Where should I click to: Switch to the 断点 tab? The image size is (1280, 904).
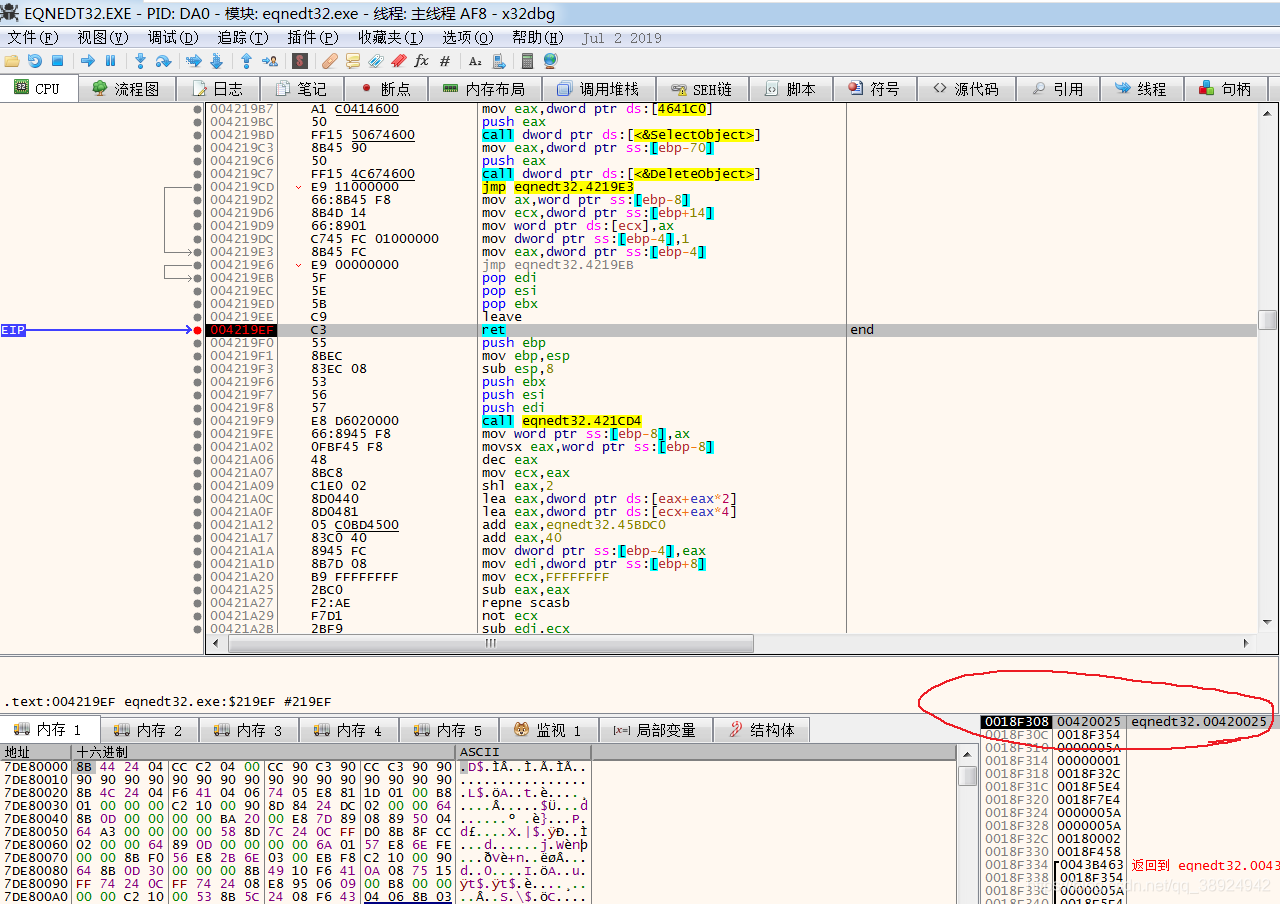click(x=385, y=89)
